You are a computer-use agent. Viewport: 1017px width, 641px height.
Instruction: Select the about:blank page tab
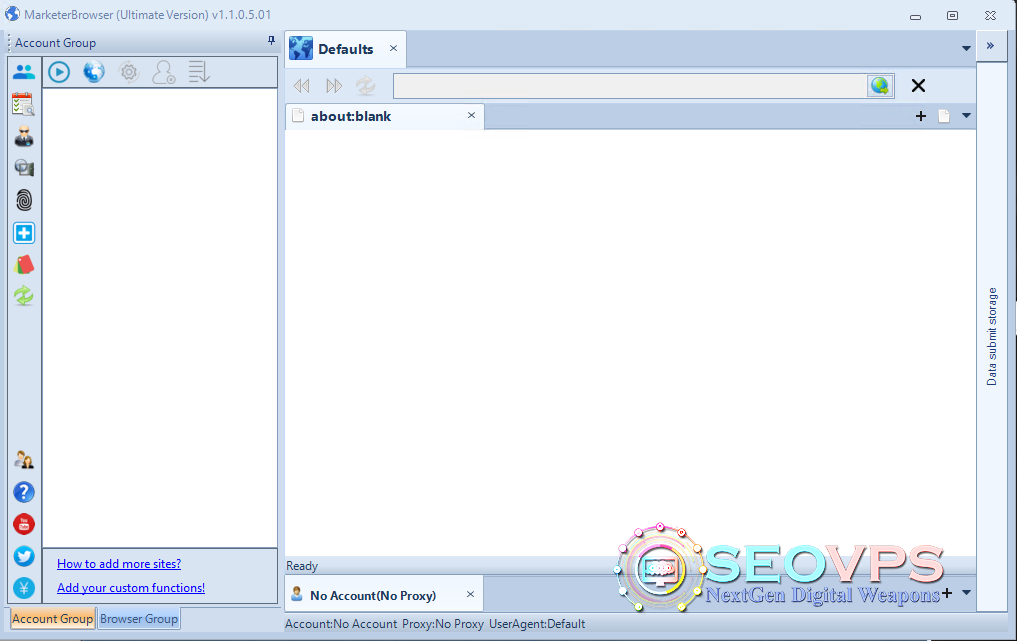point(384,116)
